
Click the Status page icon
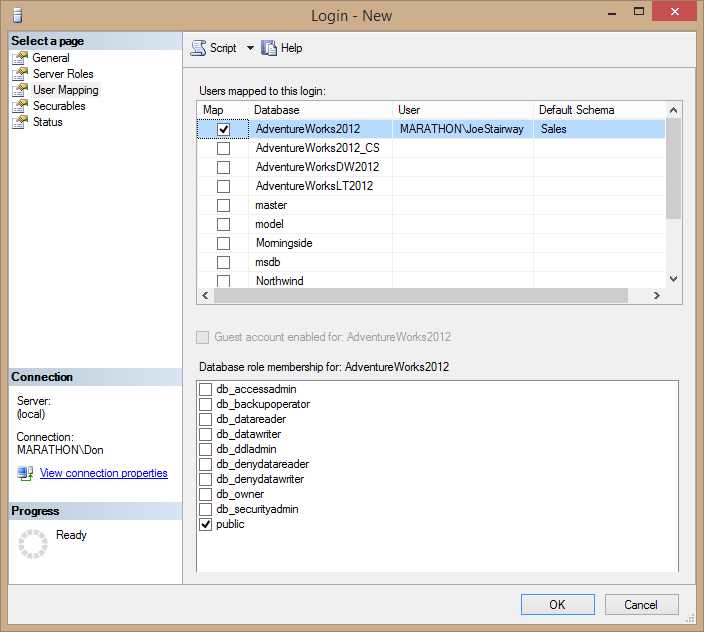(x=20, y=122)
